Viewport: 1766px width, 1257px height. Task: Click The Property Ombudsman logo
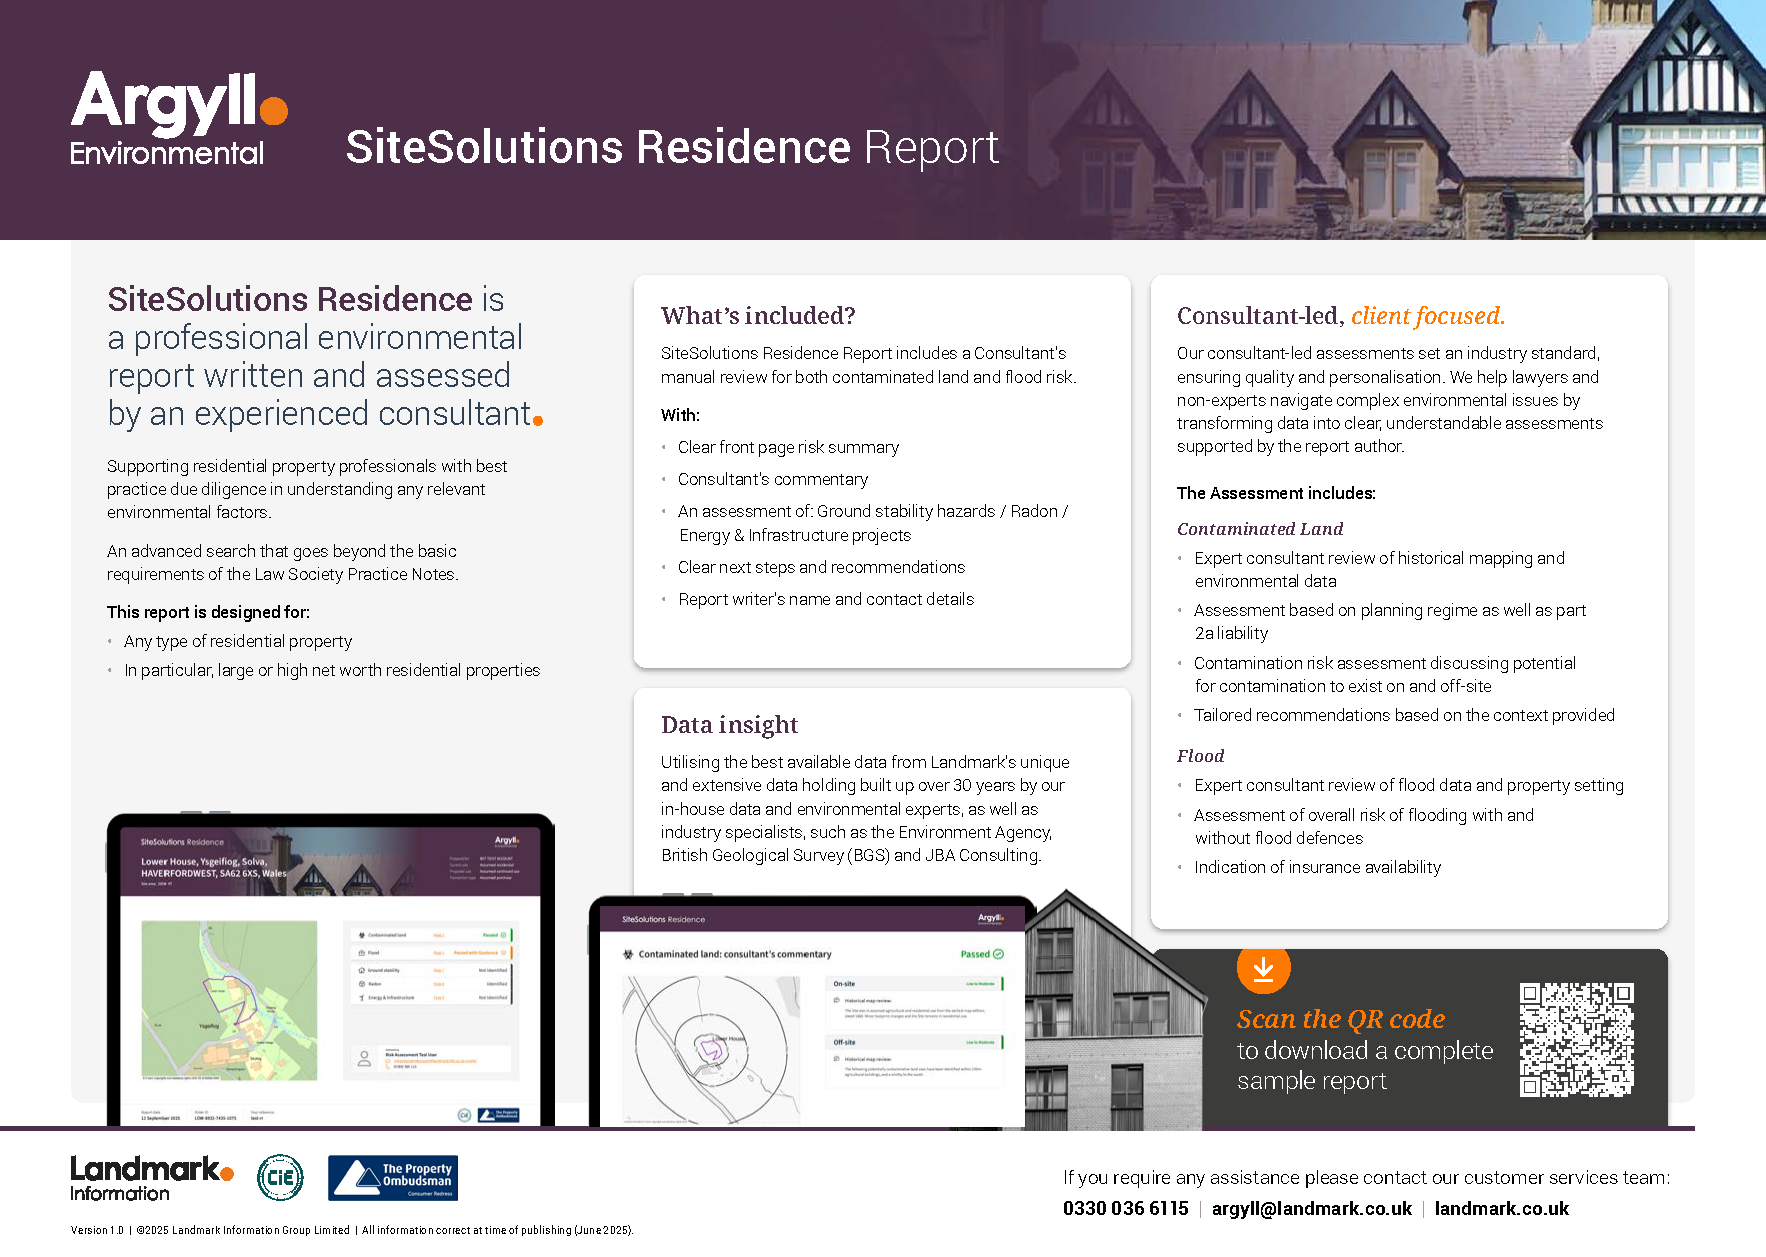(x=393, y=1179)
